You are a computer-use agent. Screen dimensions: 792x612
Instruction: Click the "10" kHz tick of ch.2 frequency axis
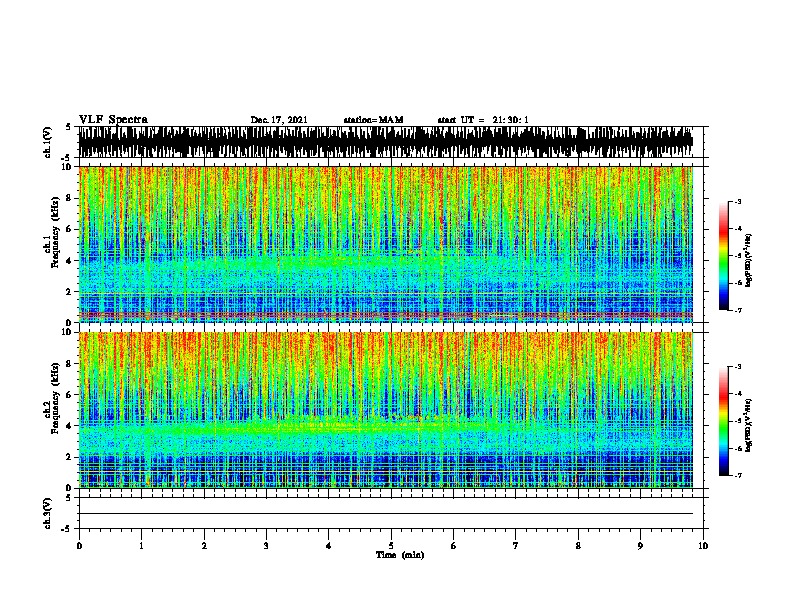pos(68,332)
